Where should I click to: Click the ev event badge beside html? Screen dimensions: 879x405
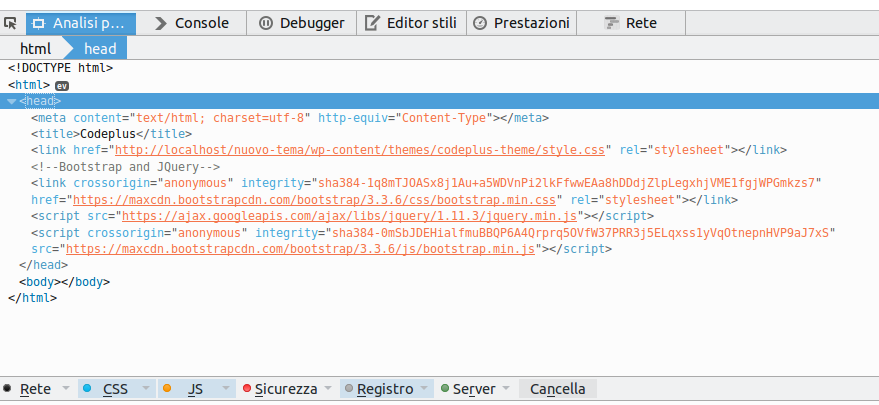click(x=61, y=86)
